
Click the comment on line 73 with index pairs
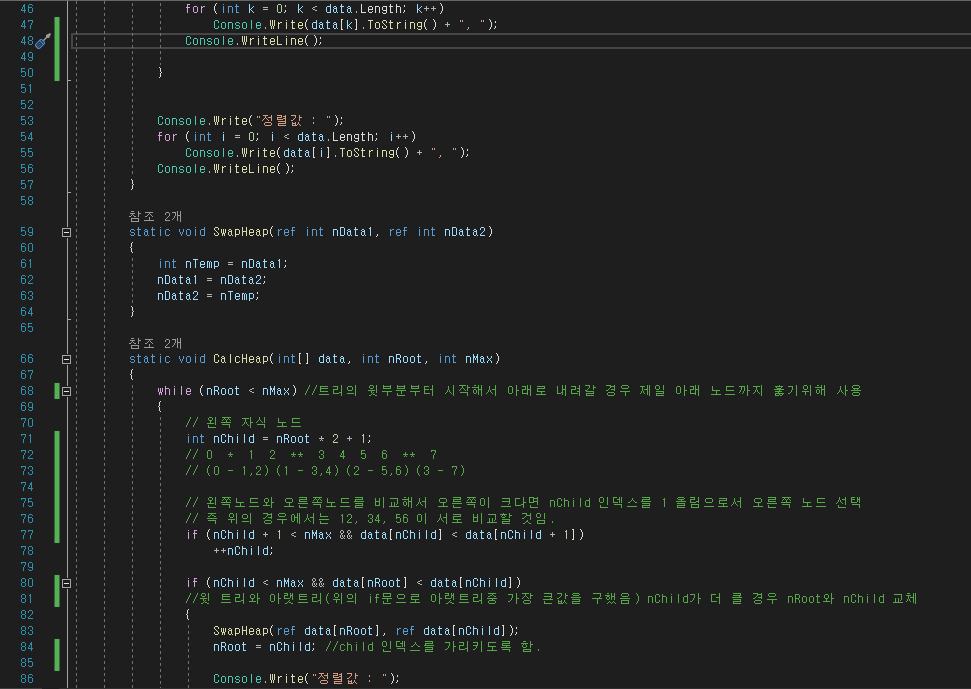(x=325, y=471)
